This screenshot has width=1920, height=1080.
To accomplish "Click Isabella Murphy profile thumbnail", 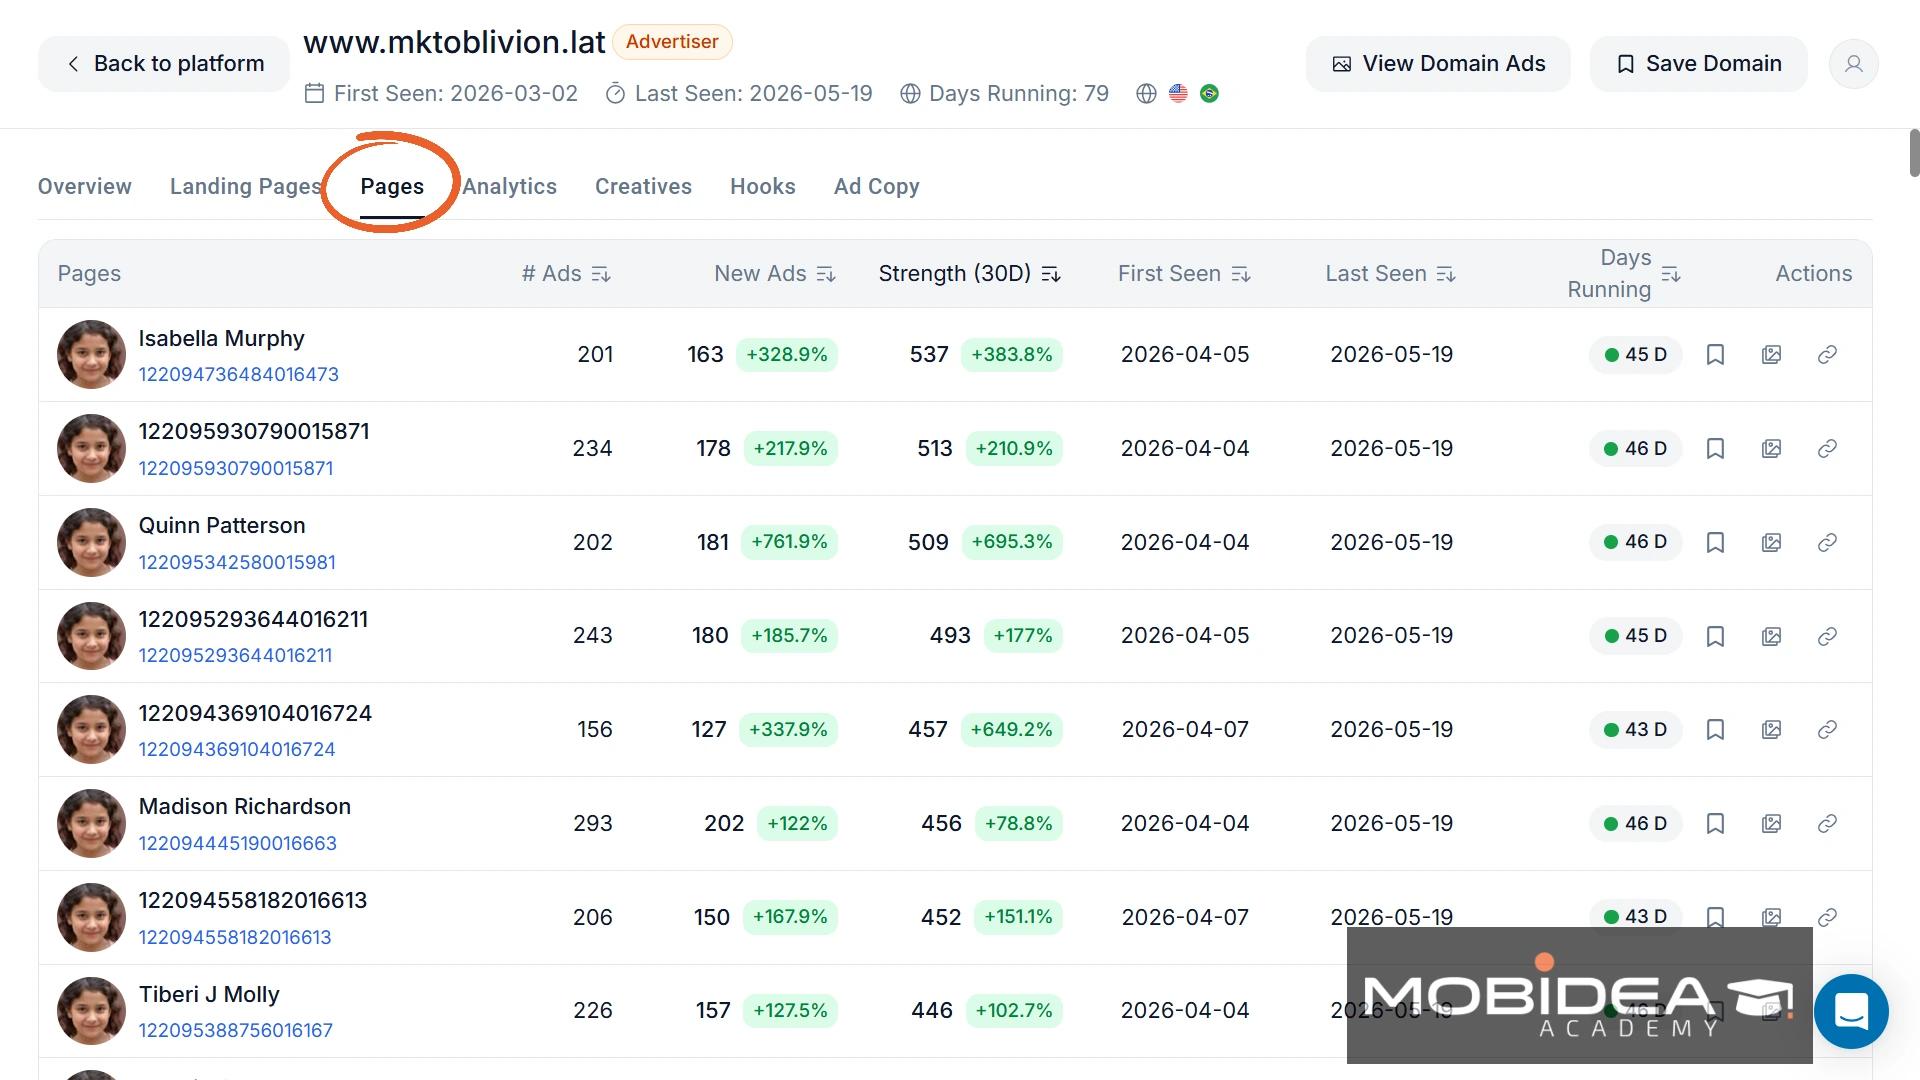I will [x=91, y=355].
